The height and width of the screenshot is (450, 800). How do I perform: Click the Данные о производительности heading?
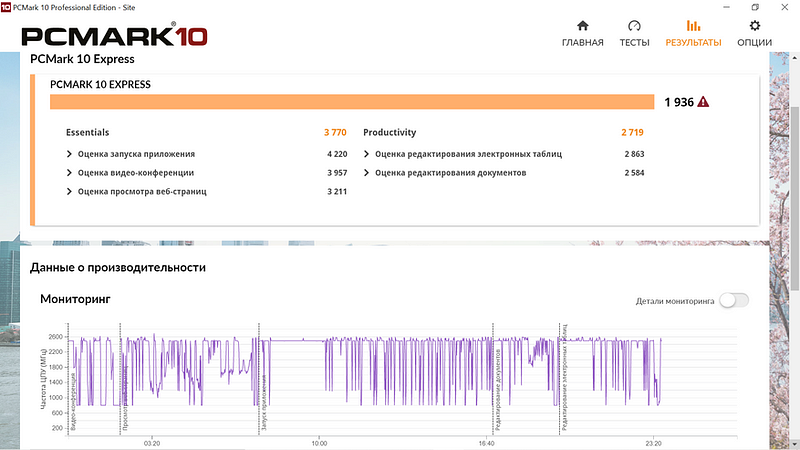tap(118, 267)
